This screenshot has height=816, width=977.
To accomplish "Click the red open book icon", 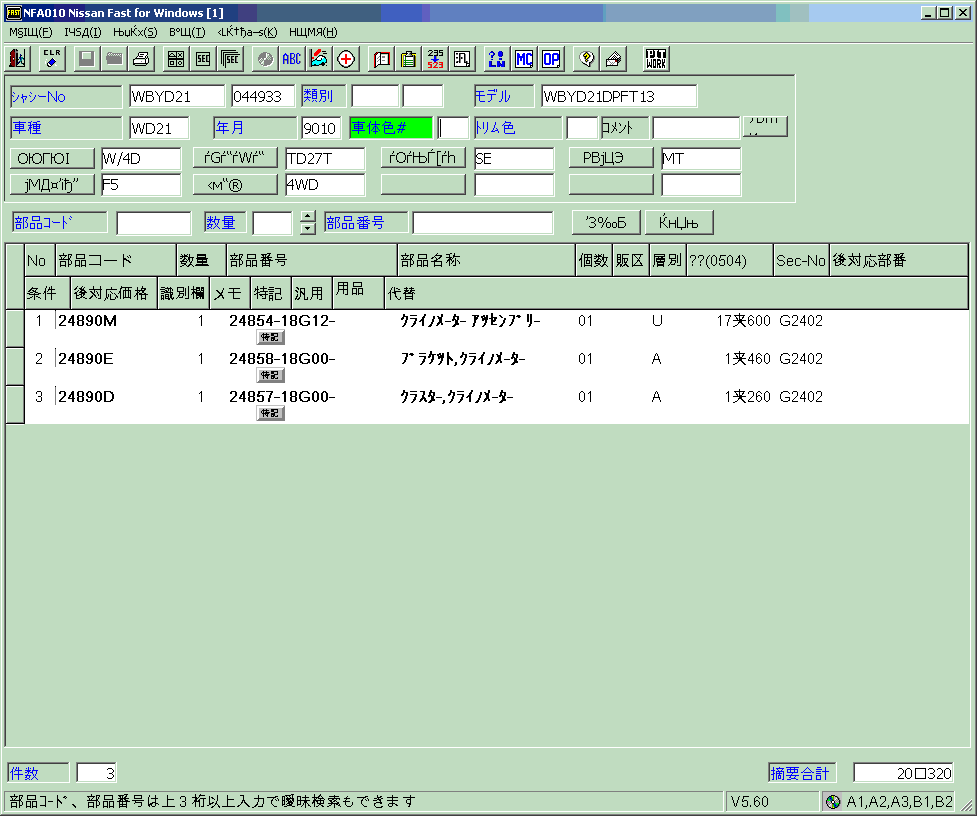I will [x=381, y=59].
